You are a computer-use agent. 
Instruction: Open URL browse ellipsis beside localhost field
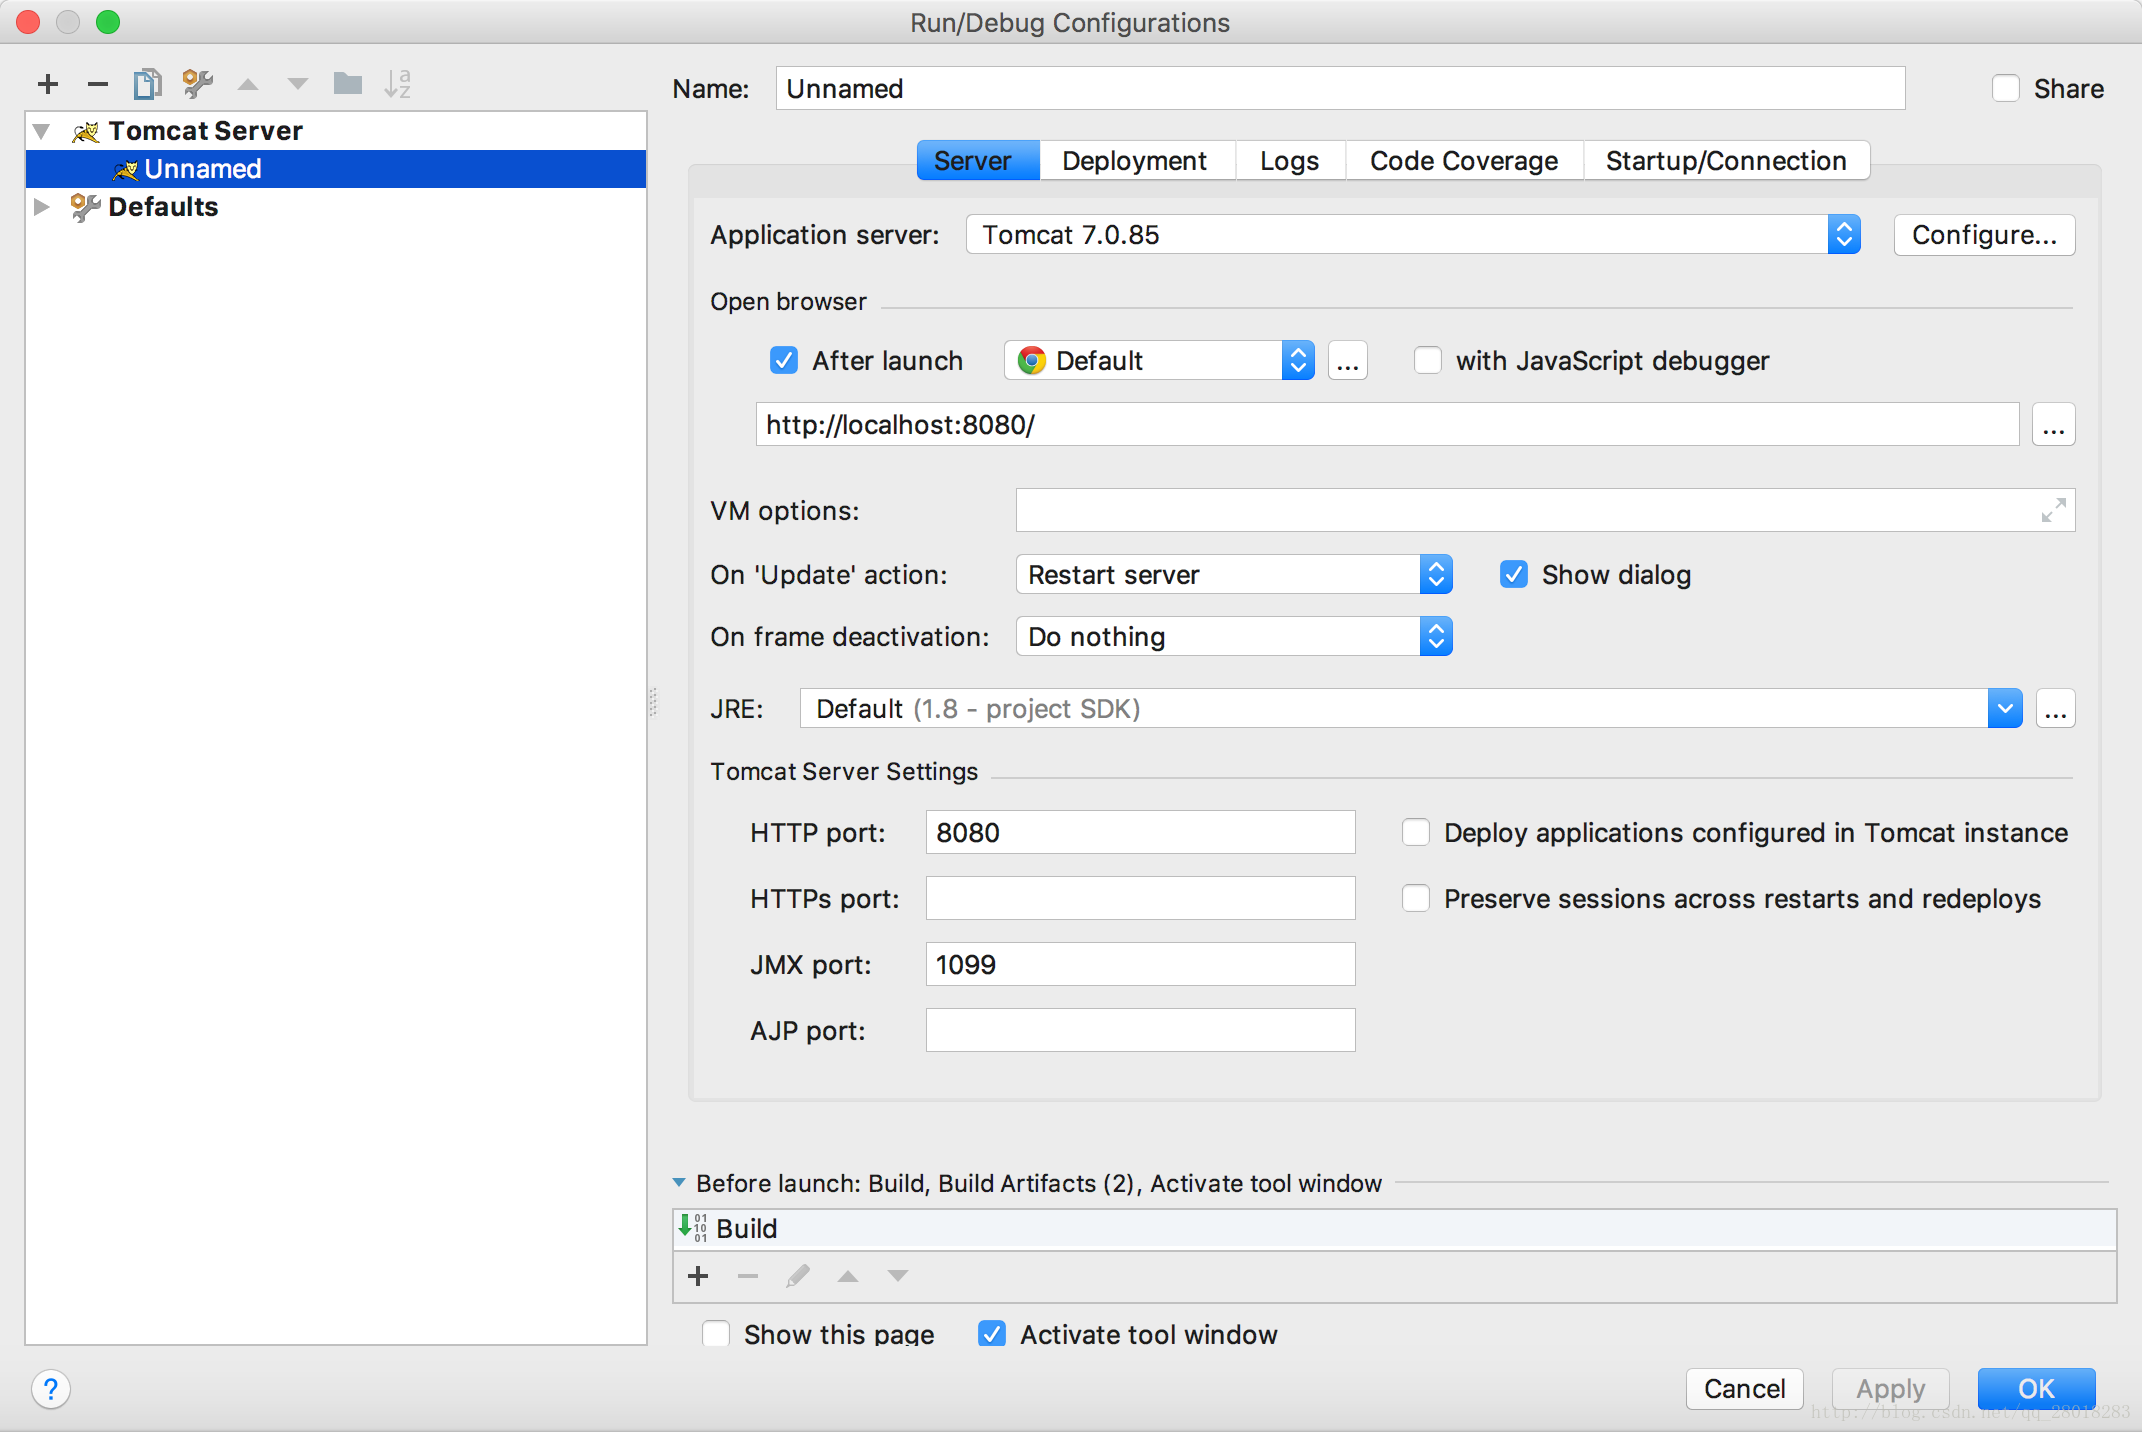click(2054, 425)
